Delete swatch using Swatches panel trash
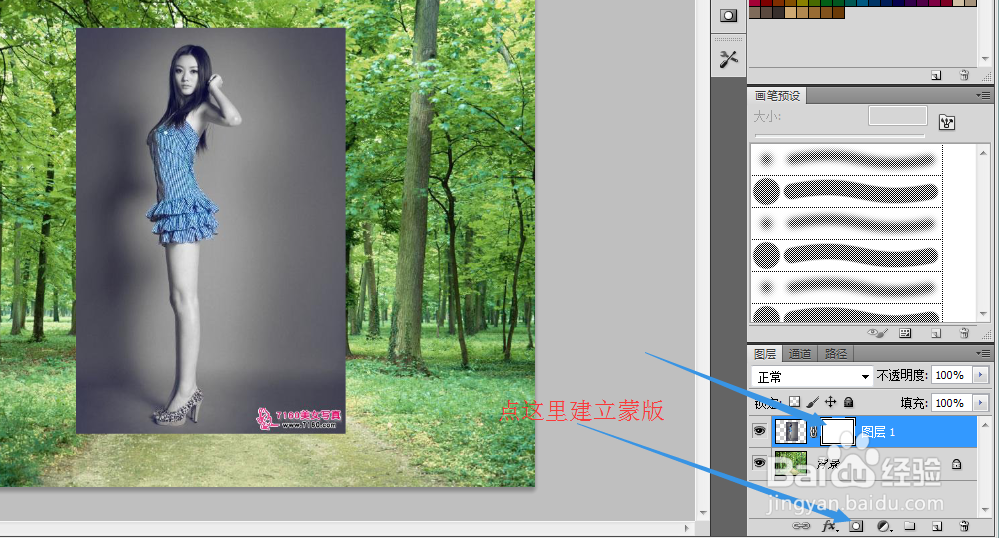 point(964,75)
